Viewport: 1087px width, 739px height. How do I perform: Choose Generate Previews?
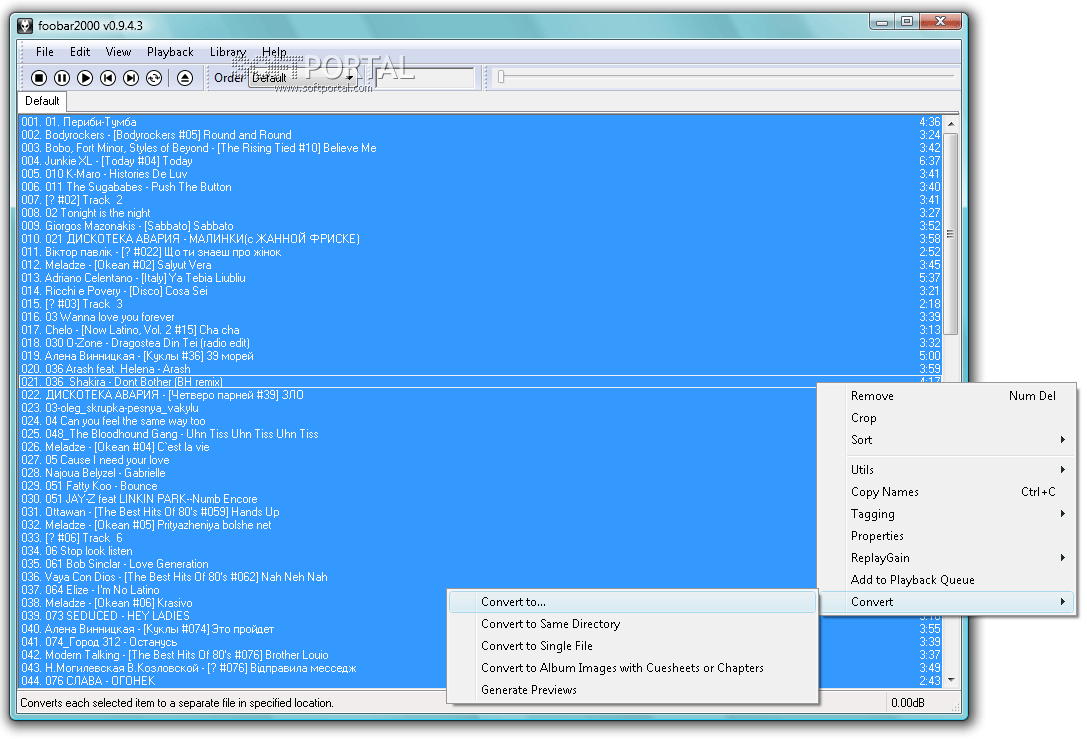(x=632, y=690)
